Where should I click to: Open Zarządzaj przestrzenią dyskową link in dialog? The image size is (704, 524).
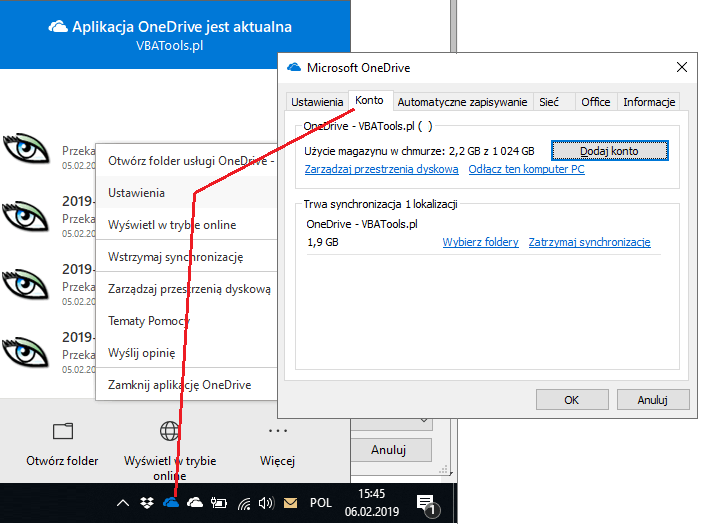381,169
